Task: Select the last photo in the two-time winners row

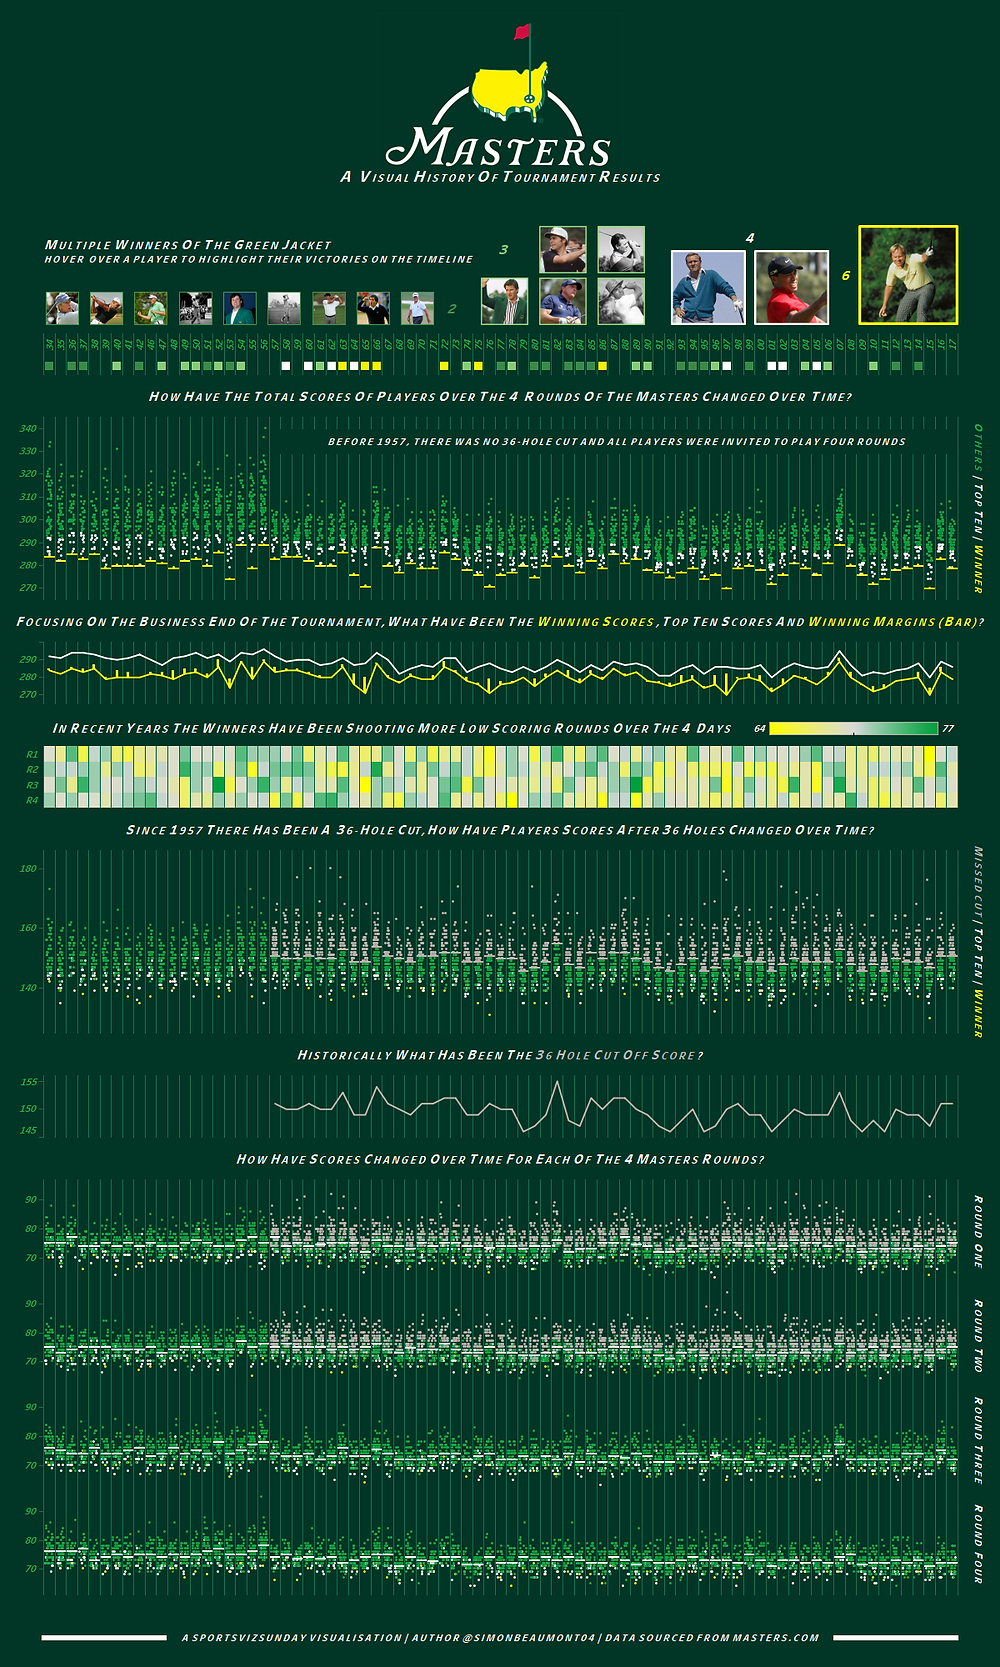Action: click(418, 308)
